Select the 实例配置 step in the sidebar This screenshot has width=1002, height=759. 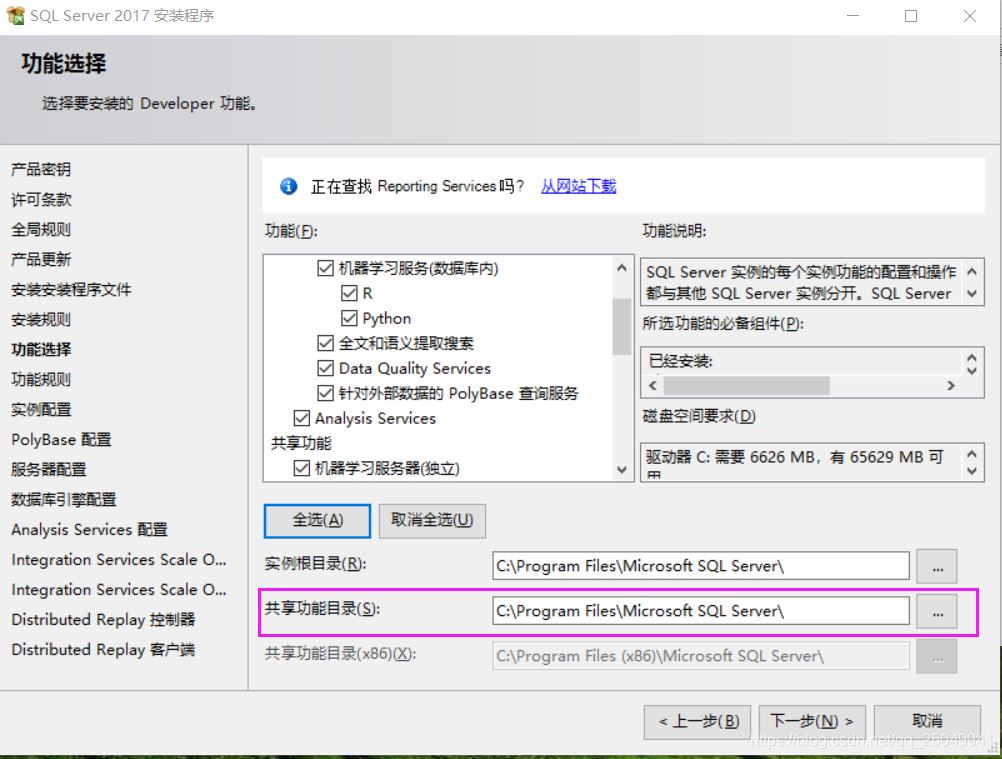pos(41,409)
